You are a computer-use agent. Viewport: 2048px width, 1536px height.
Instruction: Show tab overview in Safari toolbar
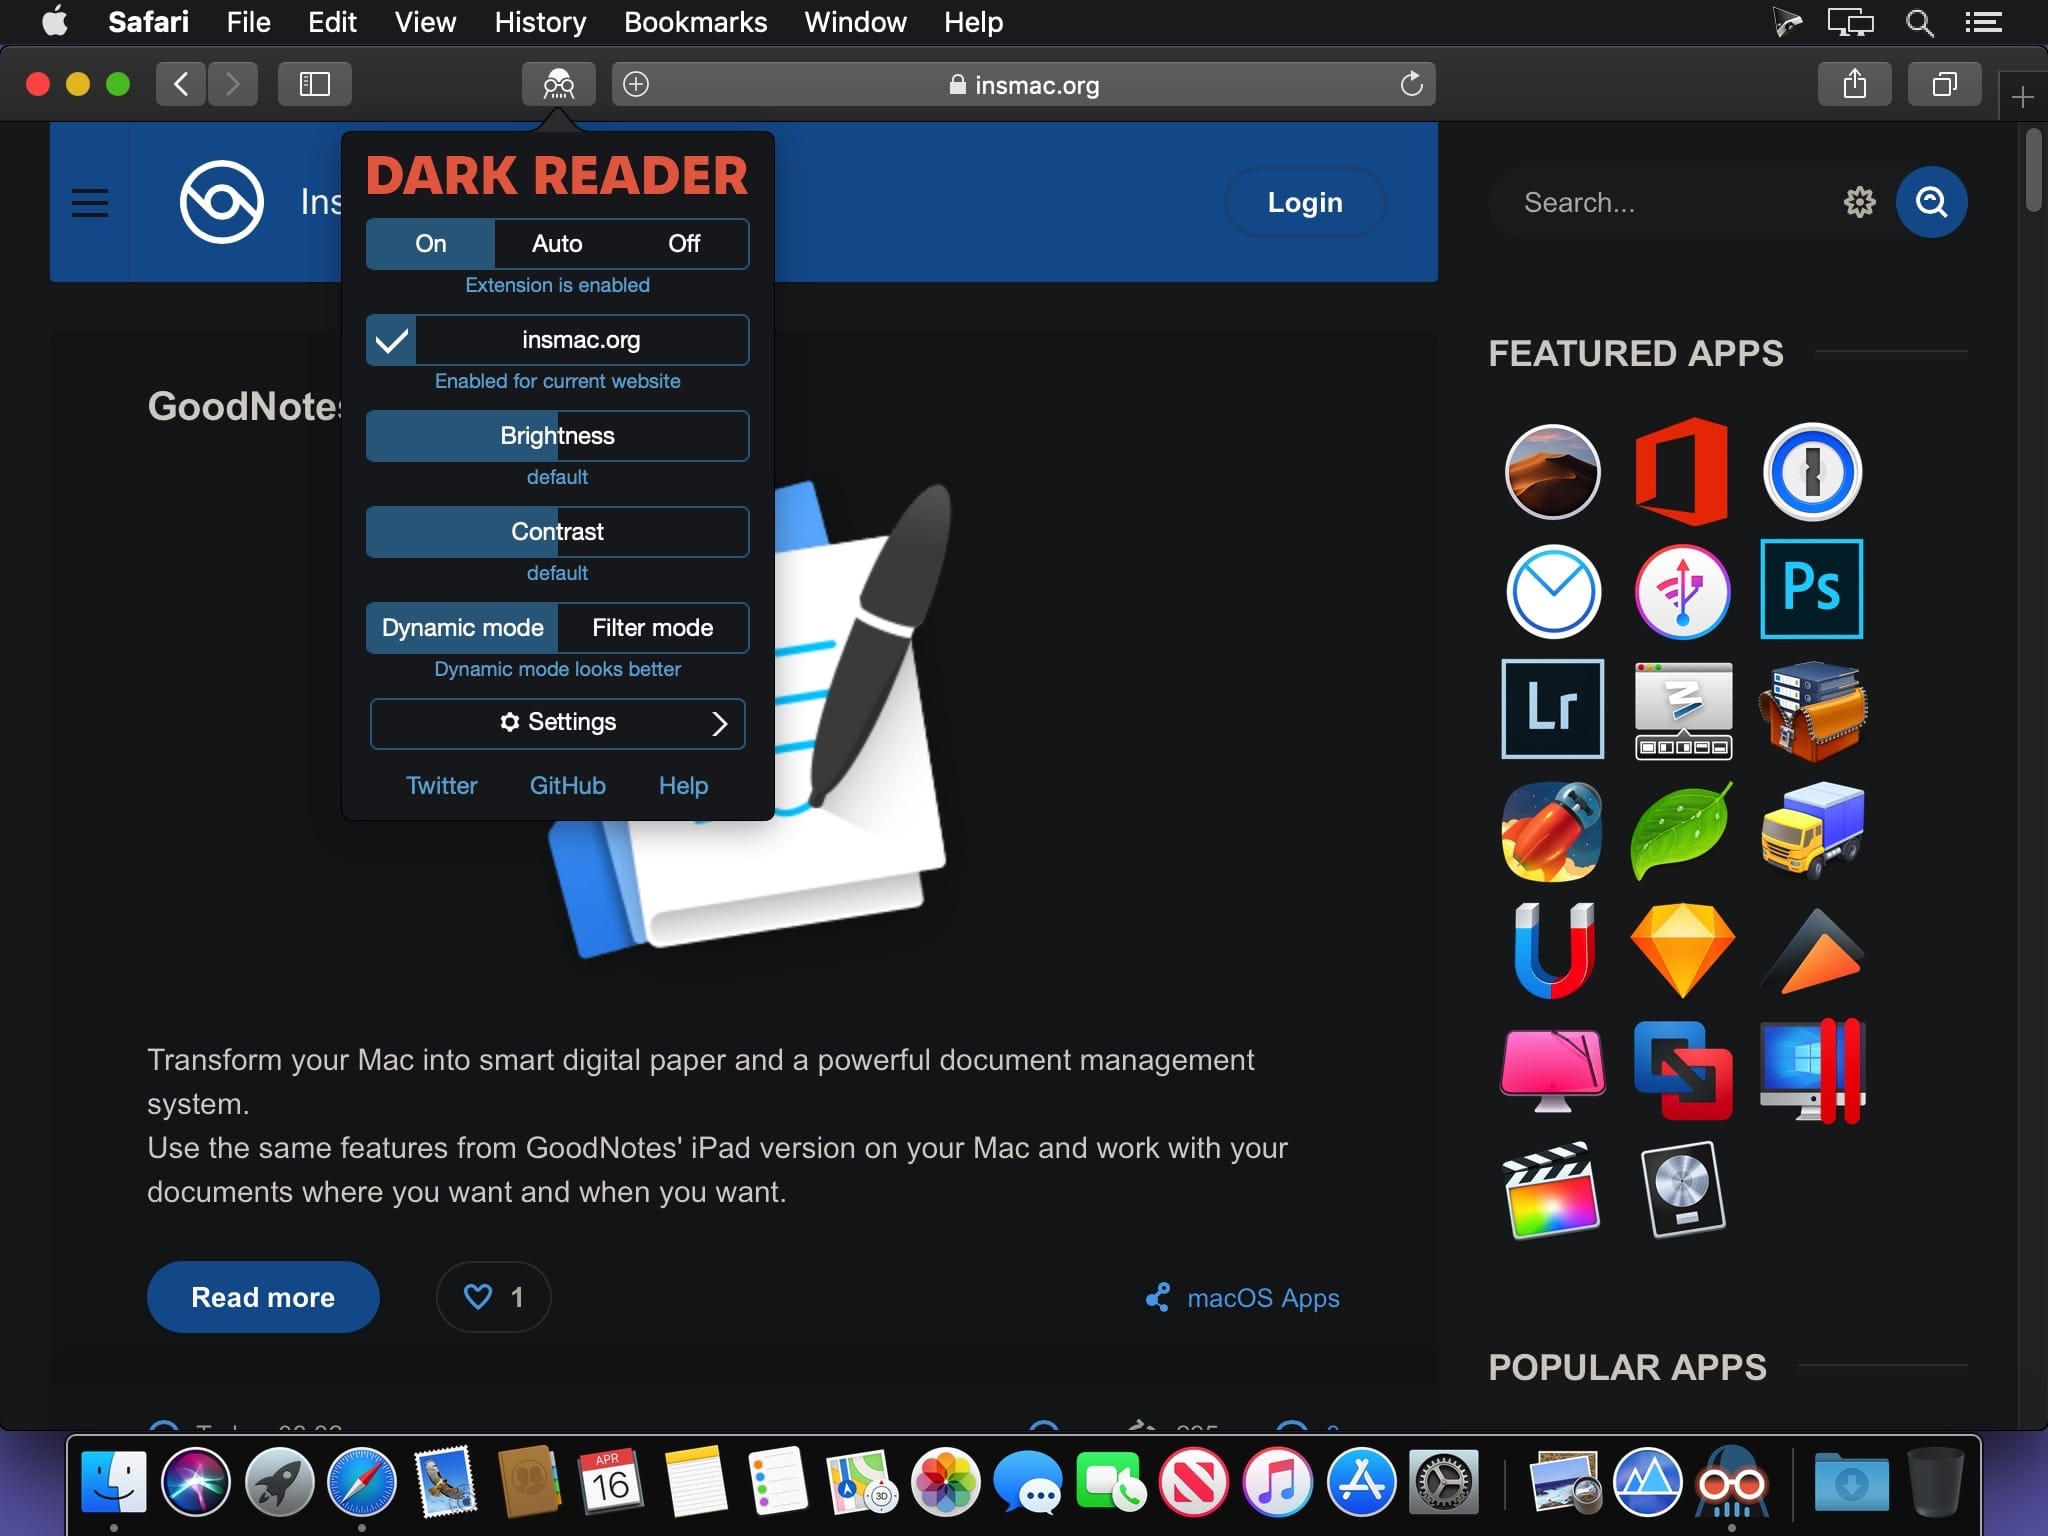[1944, 84]
